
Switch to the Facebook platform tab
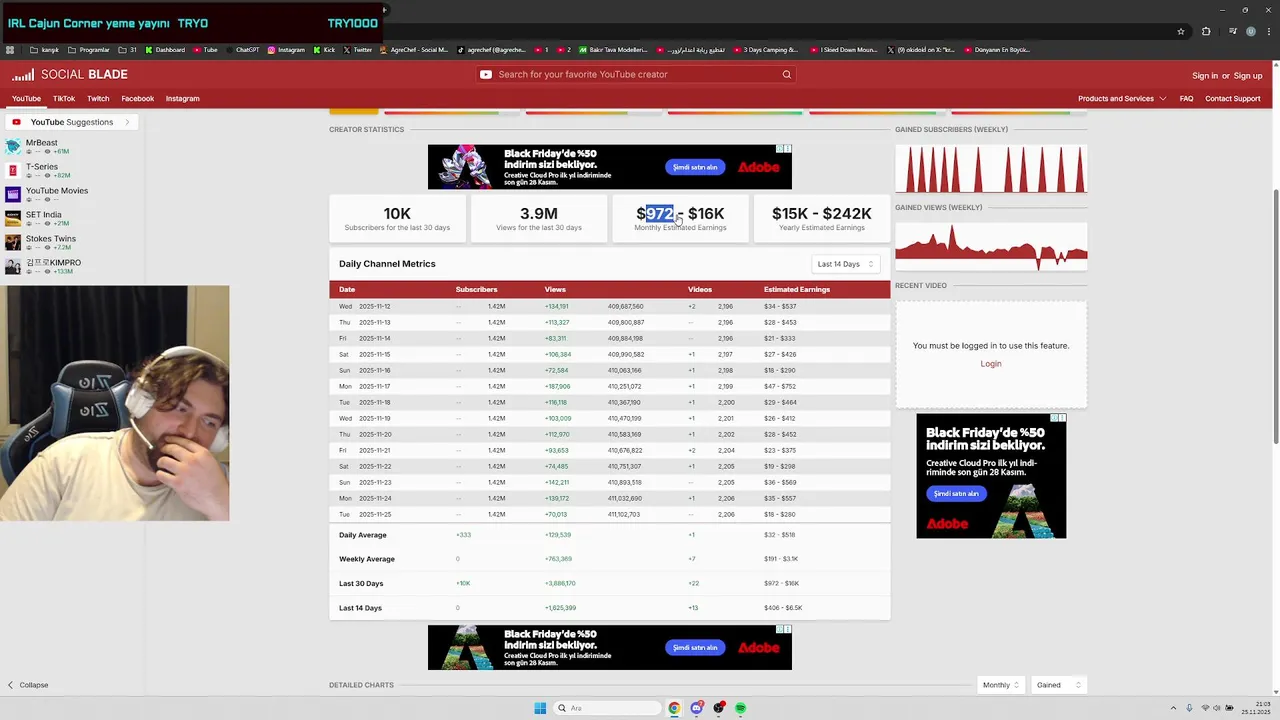point(138,99)
